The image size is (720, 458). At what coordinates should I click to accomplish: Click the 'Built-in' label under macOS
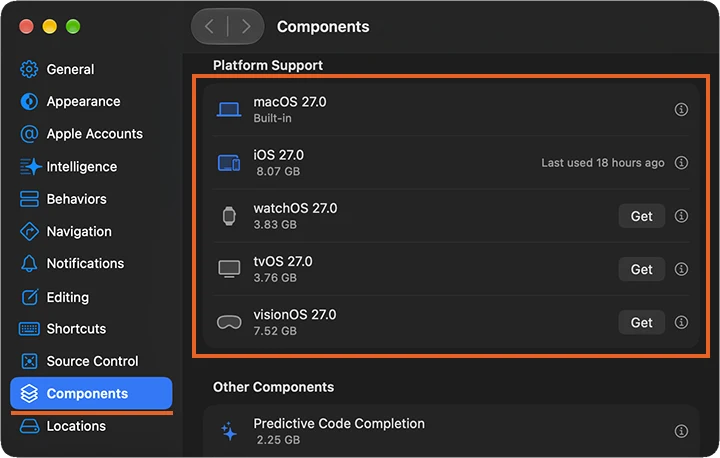[x=272, y=118]
